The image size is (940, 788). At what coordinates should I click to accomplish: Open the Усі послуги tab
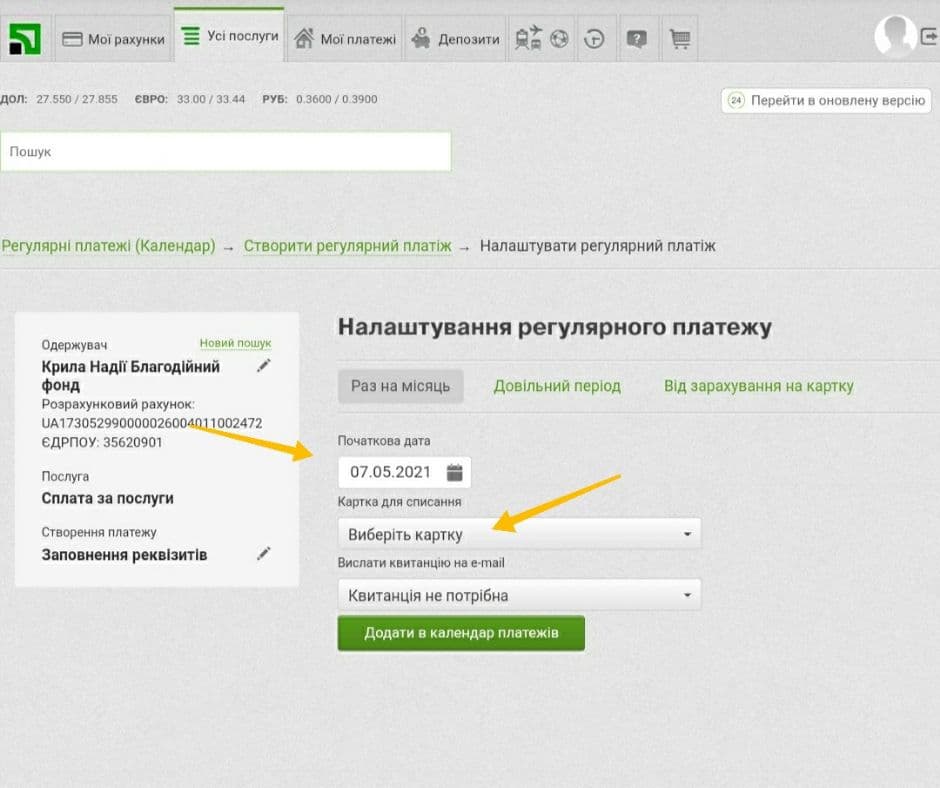[x=229, y=35]
